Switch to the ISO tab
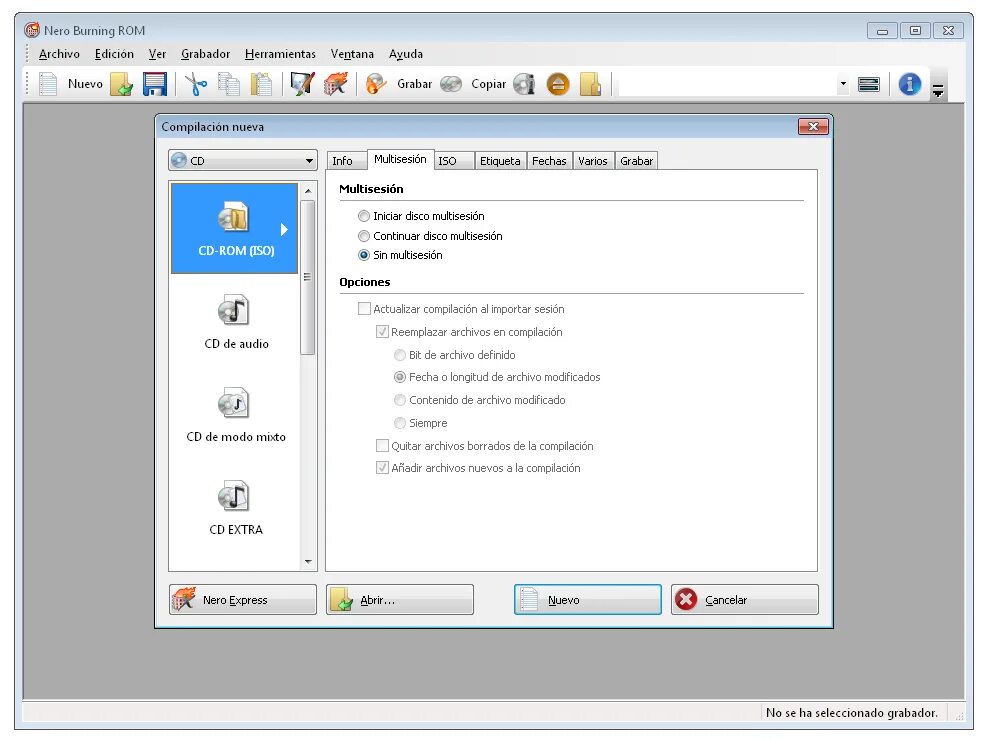Viewport: 986px width, 740px height. (x=453, y=161)
